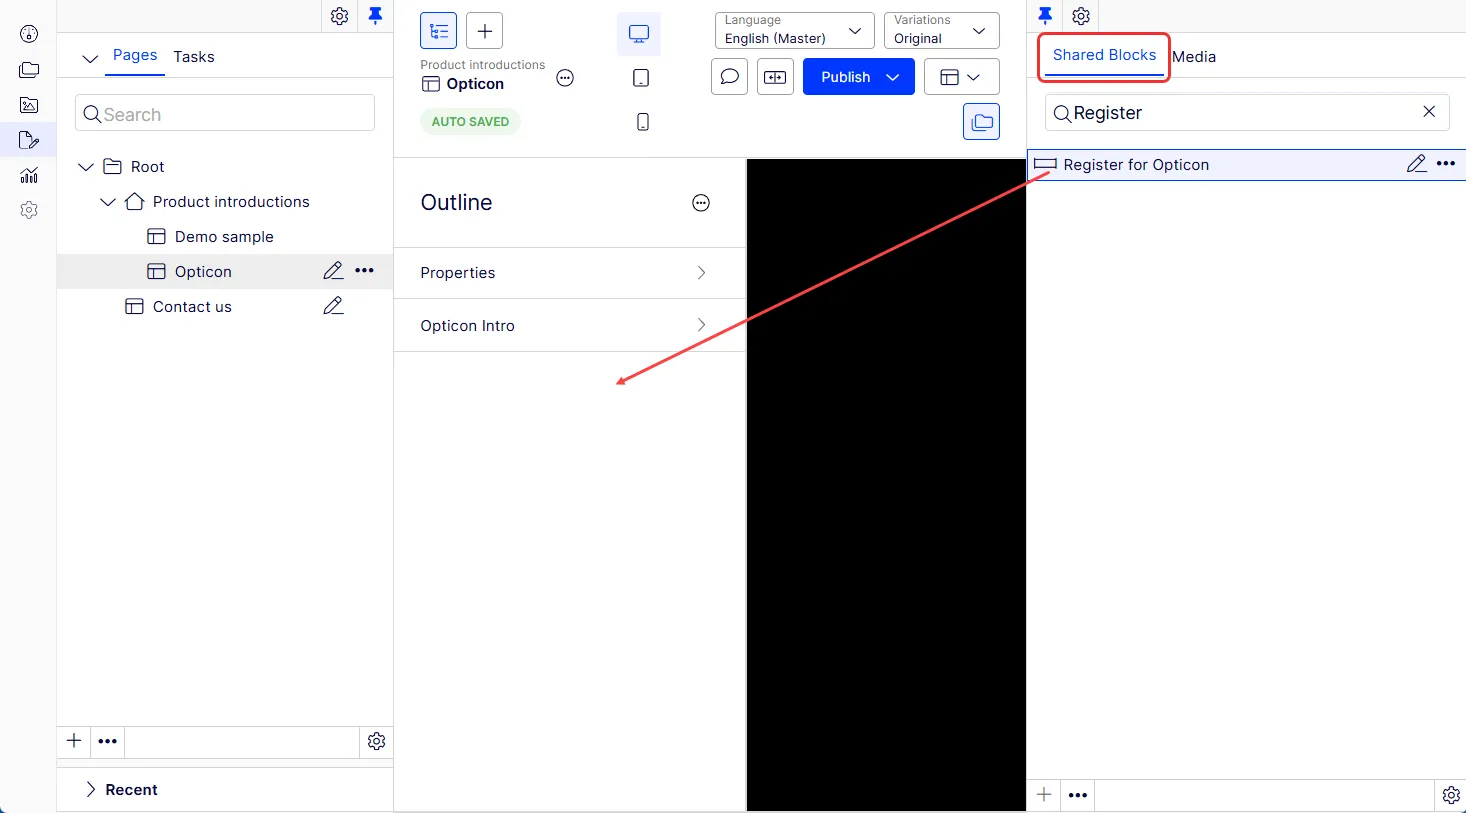Viewport: 1466px width, 813px height.
Task: Select the Product introductions page
Action: 231,202
